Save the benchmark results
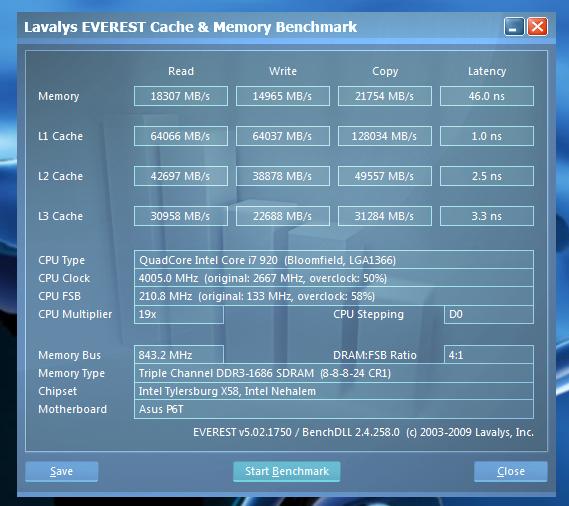 click(x=62, y=471)
